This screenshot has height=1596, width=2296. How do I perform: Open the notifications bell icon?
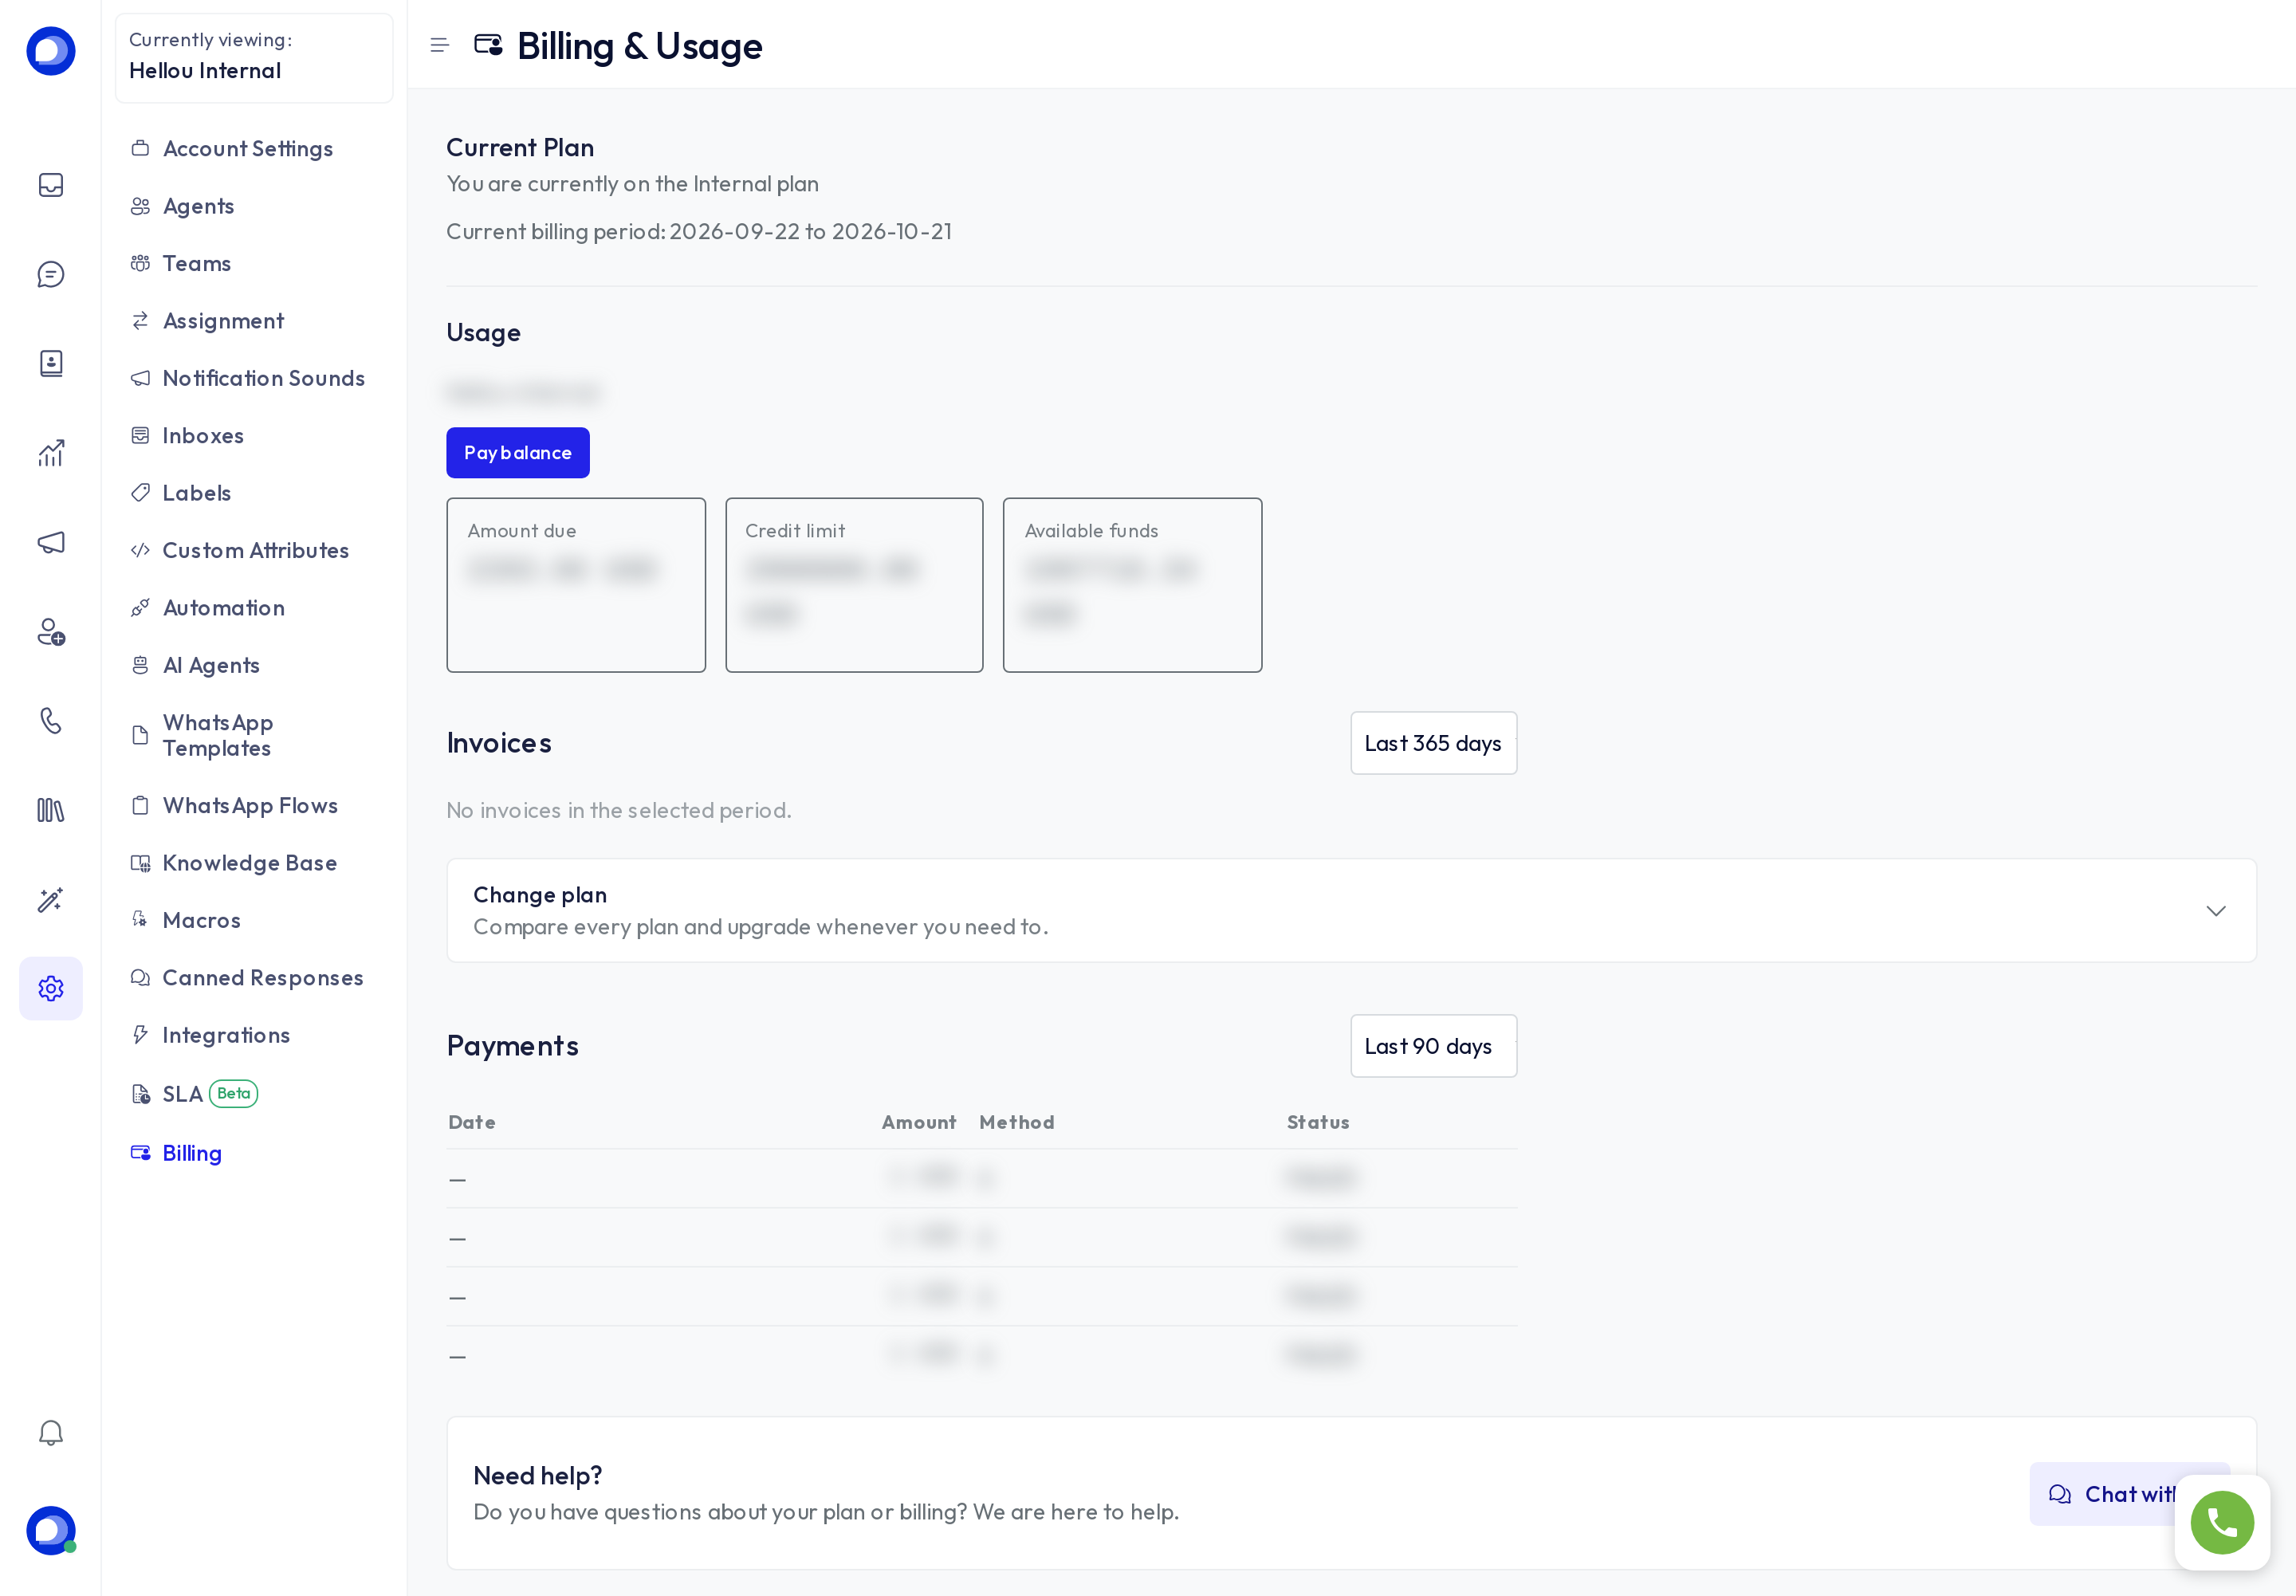(x=51, y=1432)
